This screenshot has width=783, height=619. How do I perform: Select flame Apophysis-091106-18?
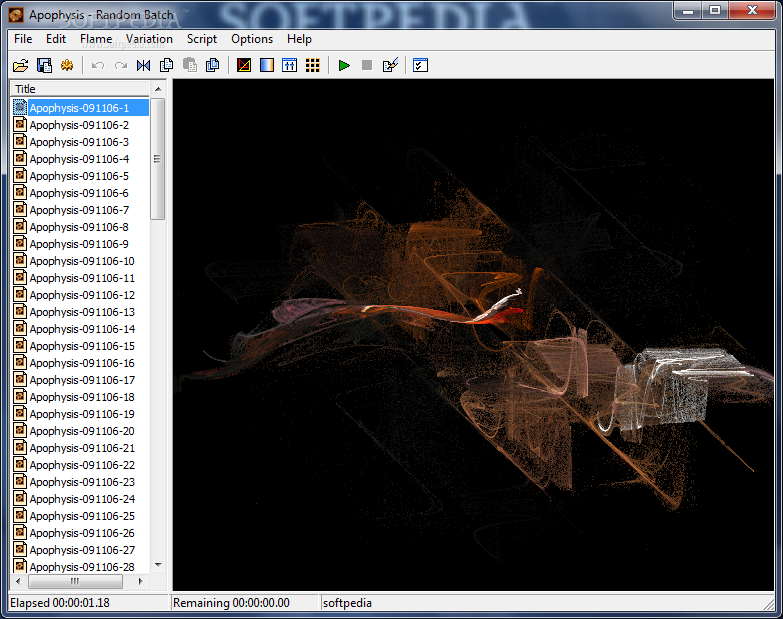click(80, 397)
